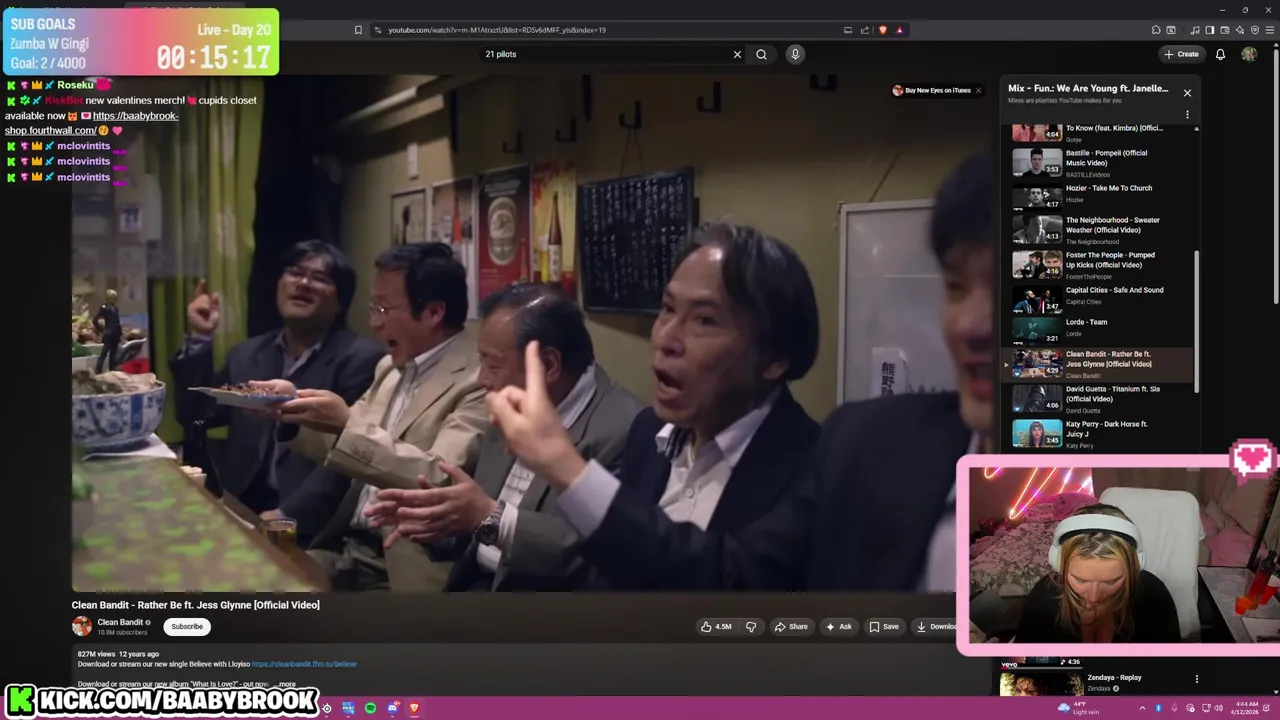The width and height of the screenshot is (1280, 720).
Task: Clear the '21 pilots' search text
Action: [737, 54]
